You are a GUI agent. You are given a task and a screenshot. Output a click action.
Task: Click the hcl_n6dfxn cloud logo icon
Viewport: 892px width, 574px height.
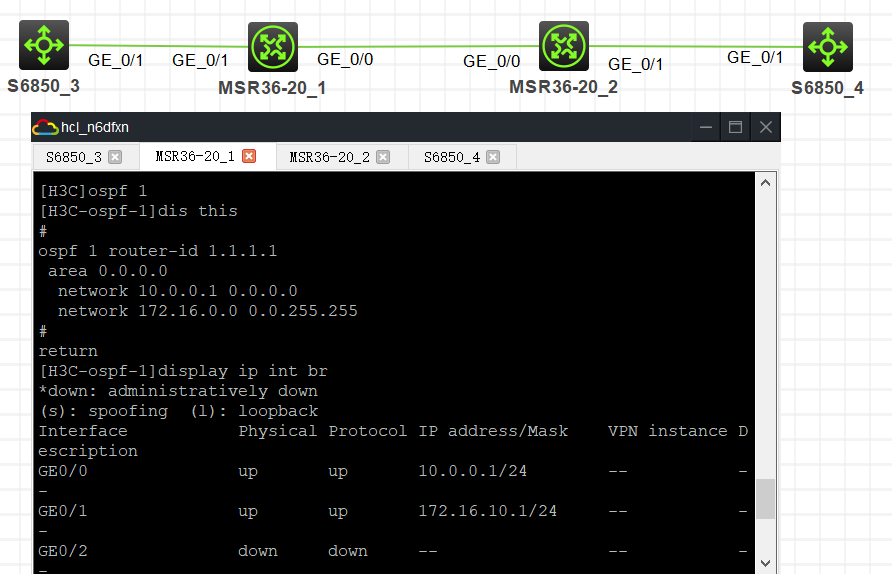[45, 127]
